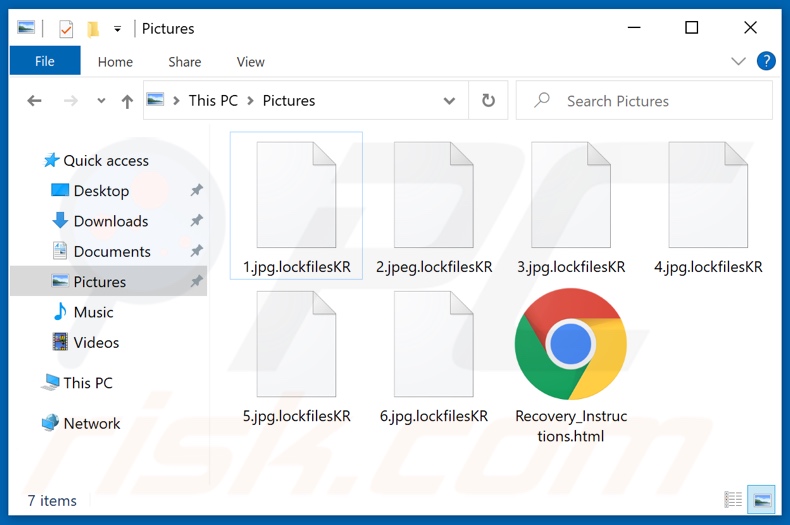Viewport: 790px width, 525px height.
Task: Refresh the Pictures folder
Action: (488, 100)
